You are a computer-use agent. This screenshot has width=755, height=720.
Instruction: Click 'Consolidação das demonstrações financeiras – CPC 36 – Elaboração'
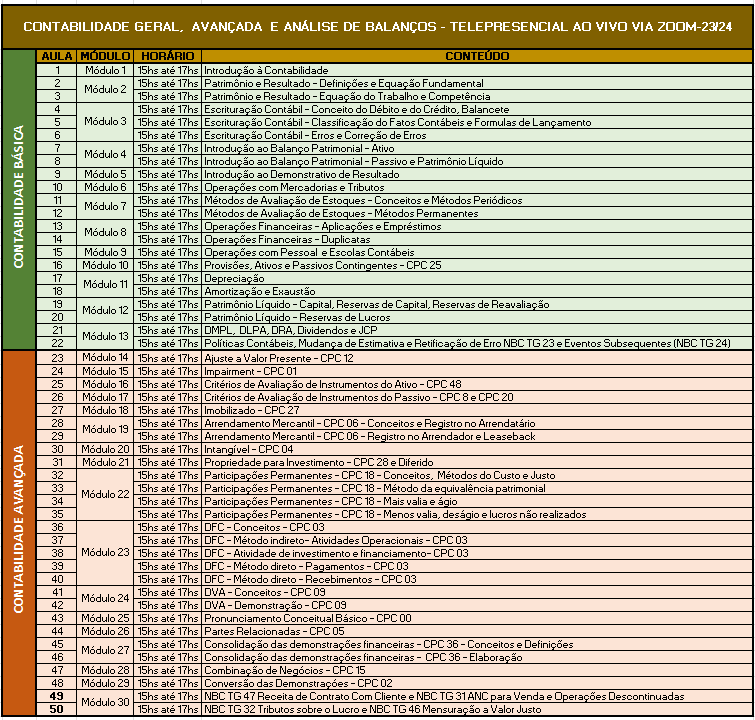tap(477, 657)
